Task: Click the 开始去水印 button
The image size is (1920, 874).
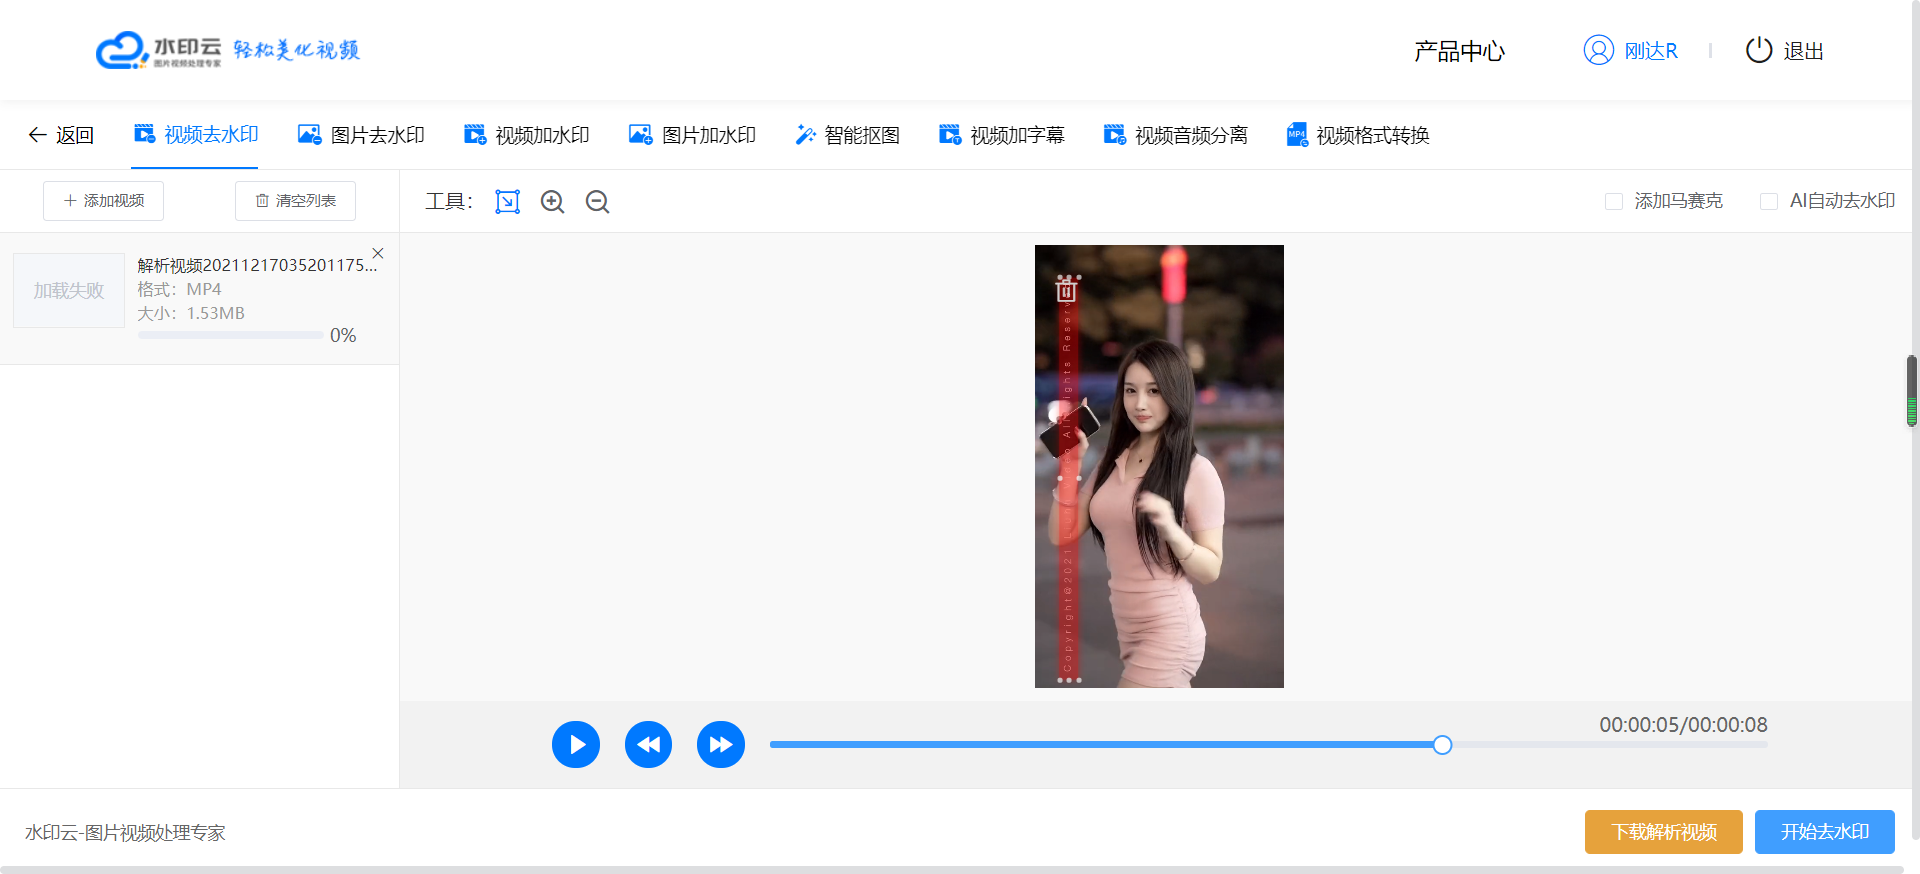Action: click(x=1825, y=832)
